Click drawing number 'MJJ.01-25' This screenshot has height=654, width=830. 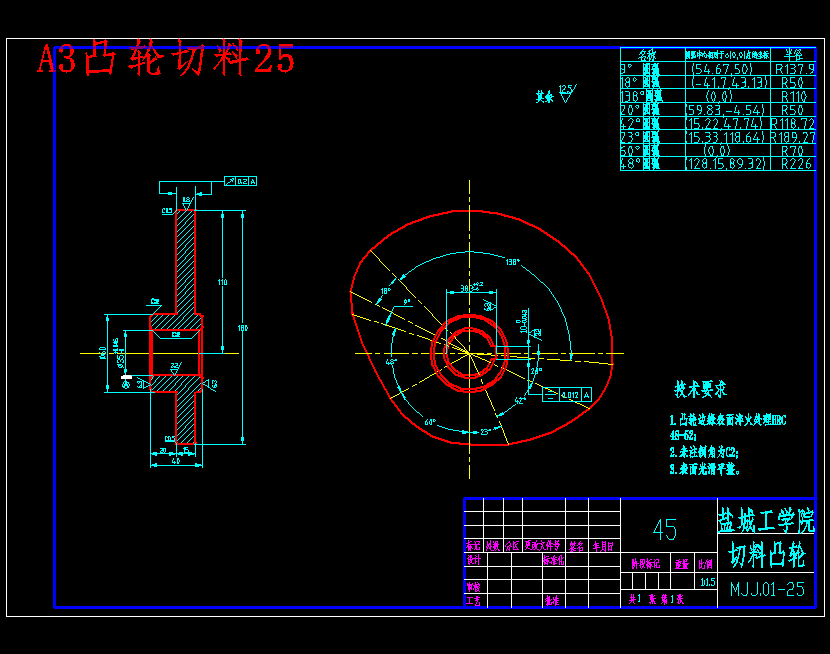point(767,589)
